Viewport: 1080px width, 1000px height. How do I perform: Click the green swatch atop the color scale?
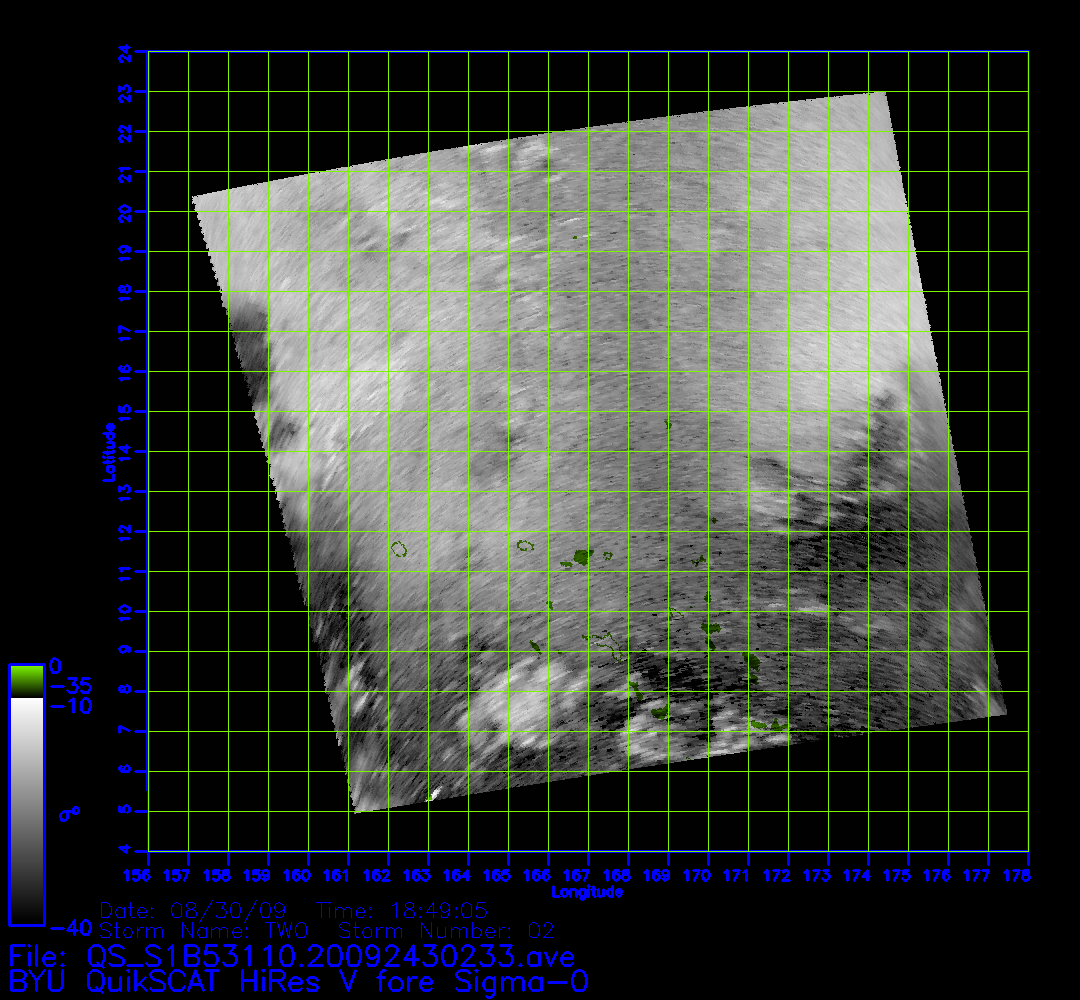[x=26, y=681]
